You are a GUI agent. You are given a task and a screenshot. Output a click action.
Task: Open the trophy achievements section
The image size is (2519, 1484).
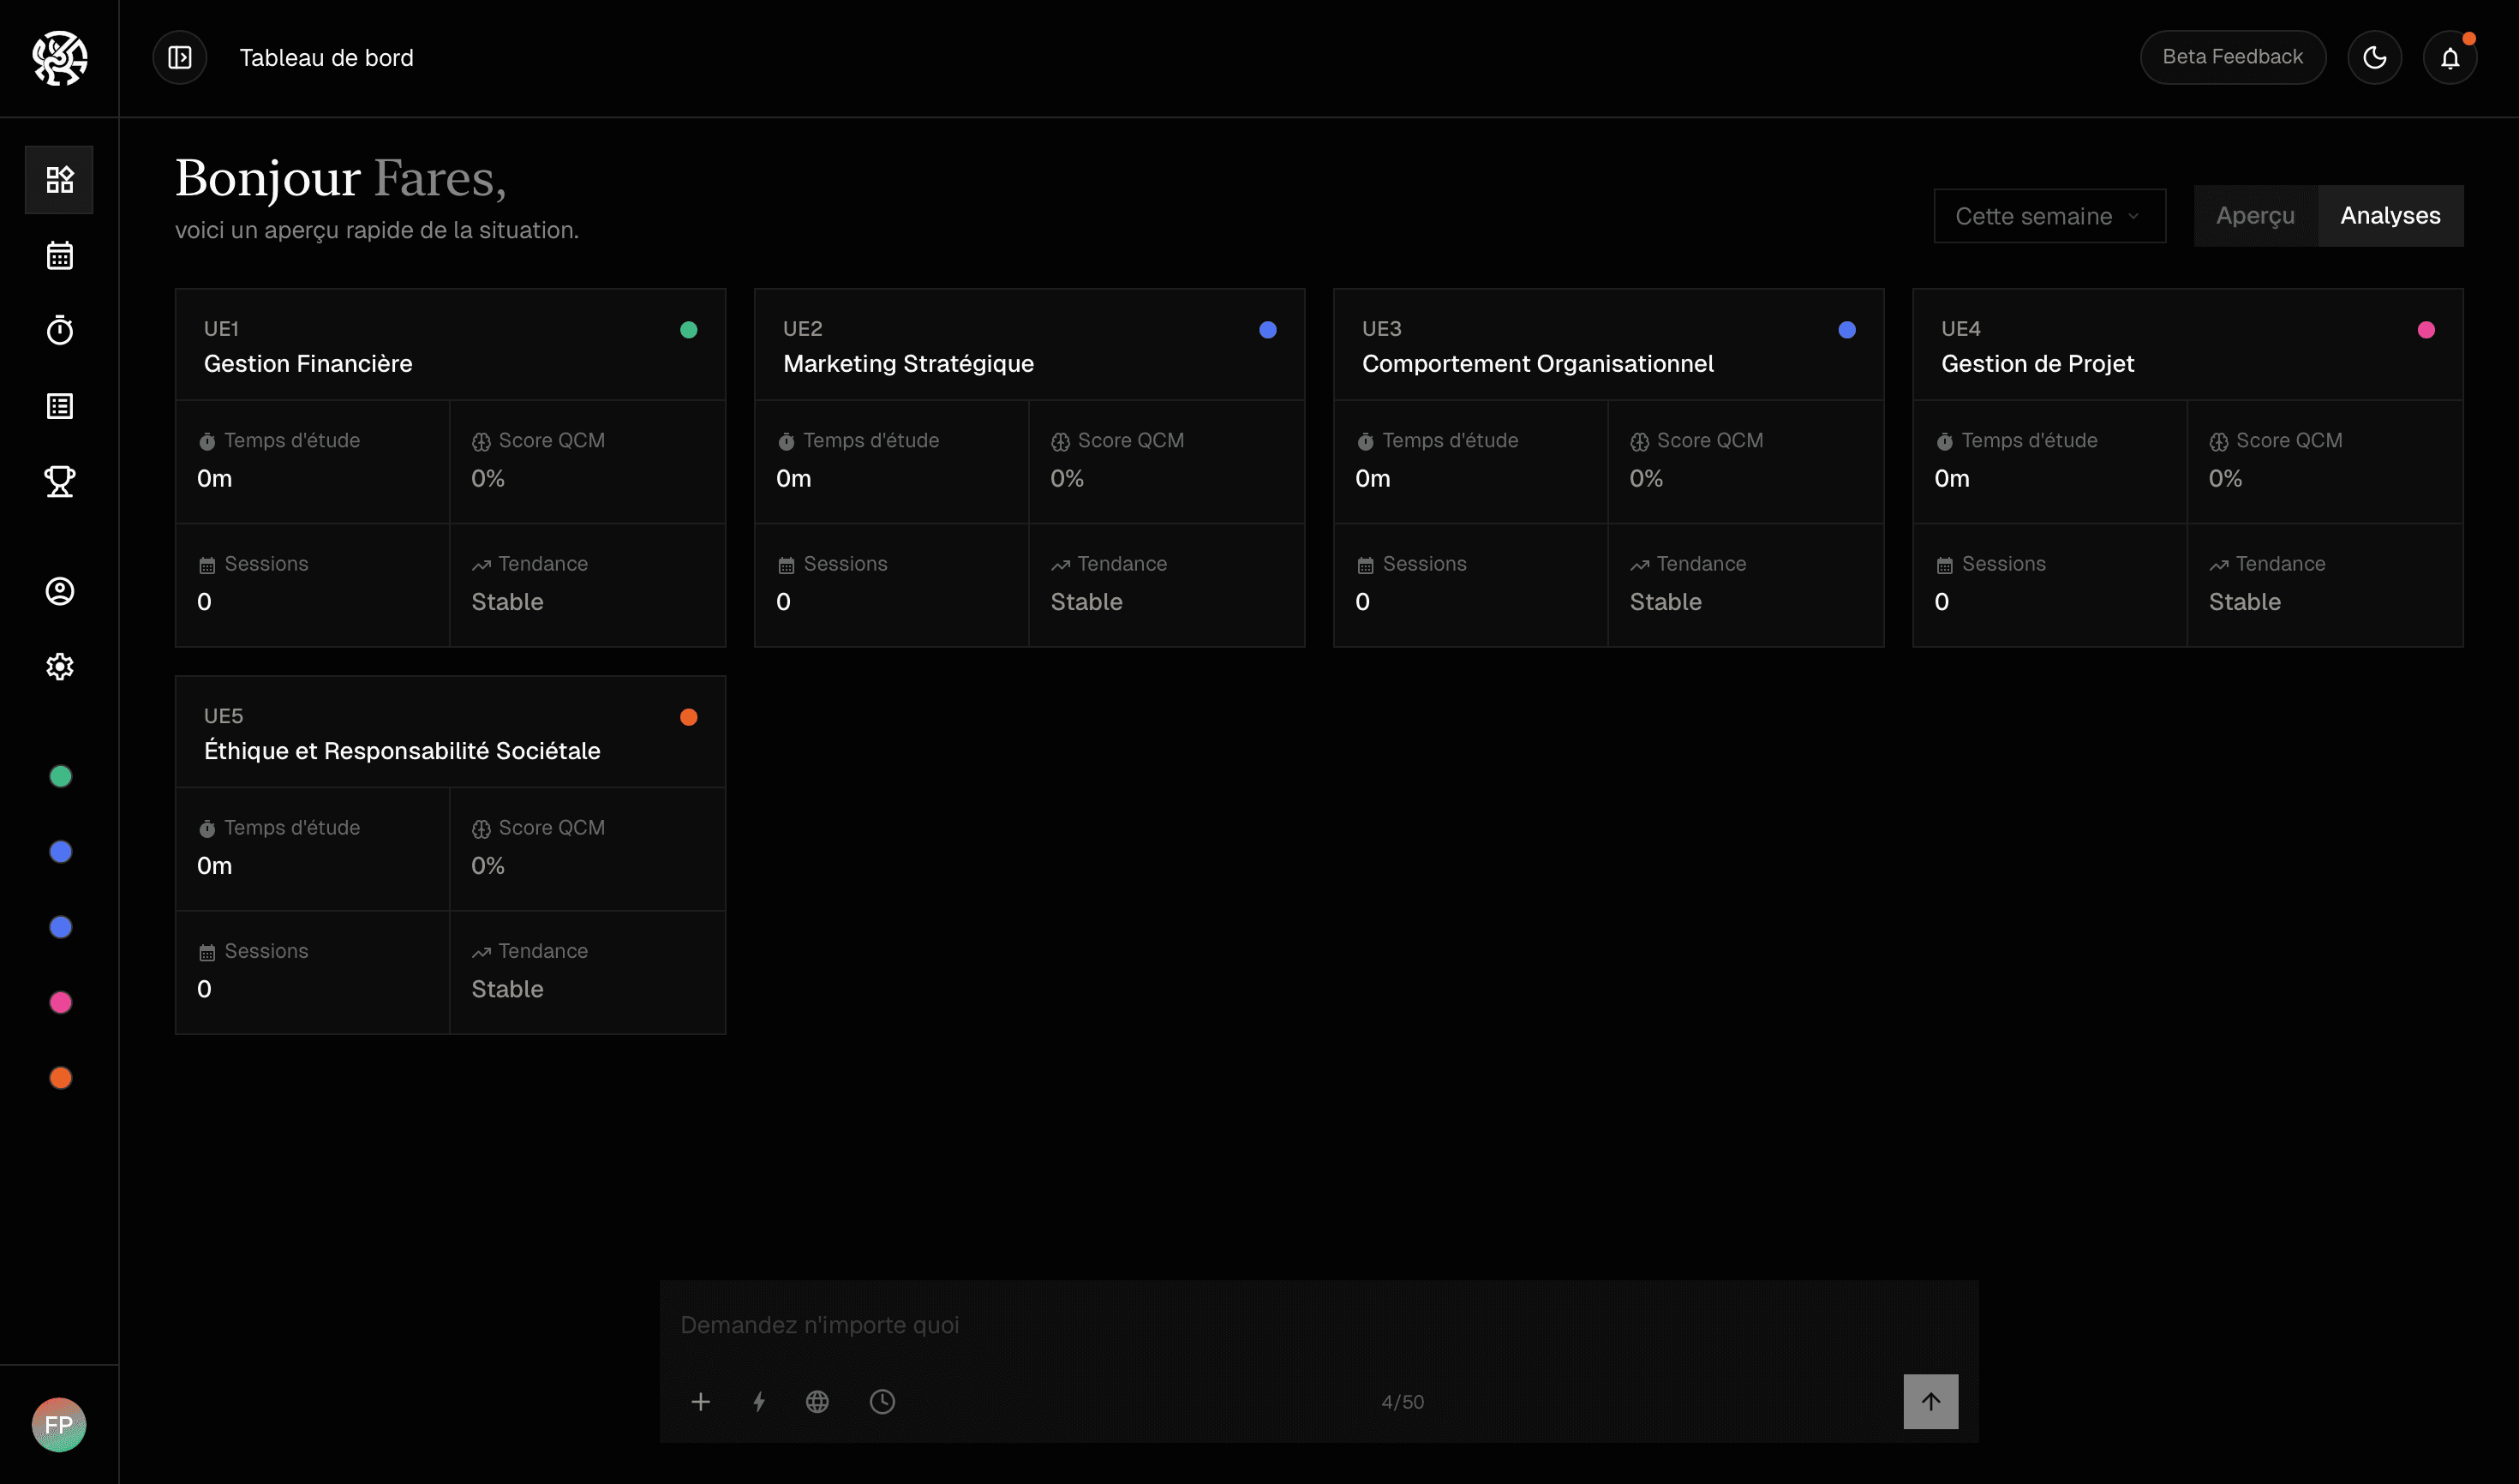(59, 481)
